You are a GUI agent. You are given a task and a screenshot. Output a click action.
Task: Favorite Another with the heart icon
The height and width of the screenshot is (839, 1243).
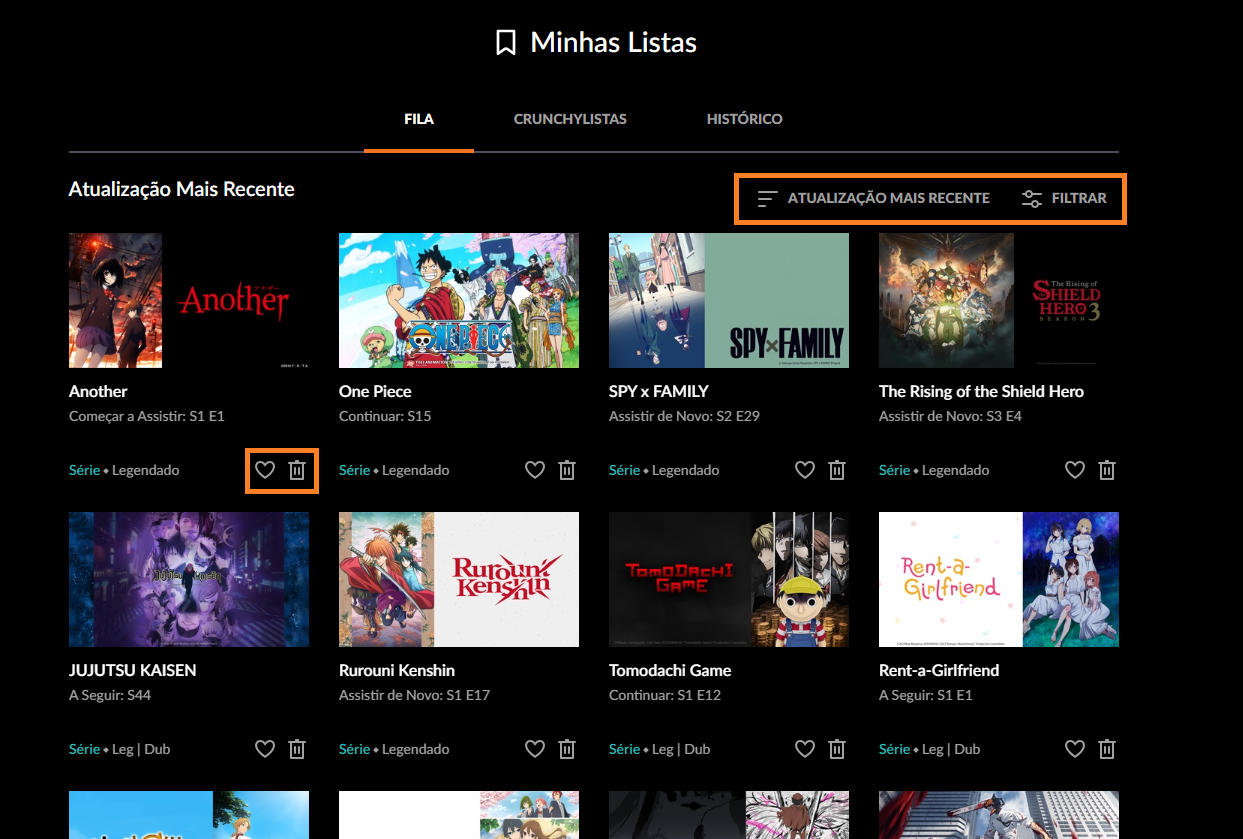(x=265, y=470)
